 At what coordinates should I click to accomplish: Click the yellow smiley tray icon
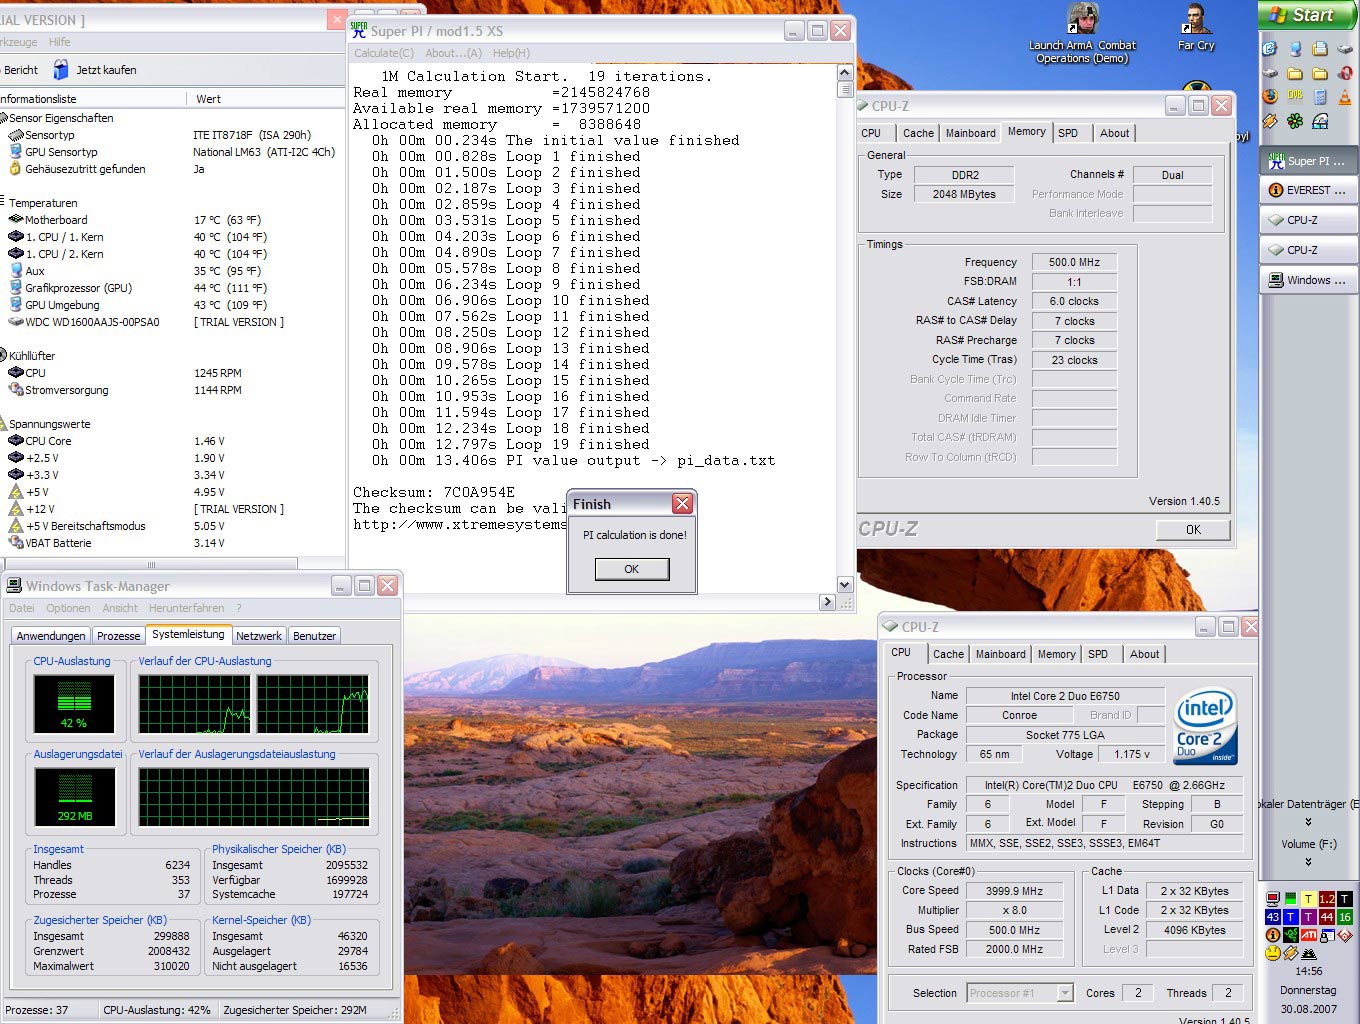click(x=1273, y=953)
